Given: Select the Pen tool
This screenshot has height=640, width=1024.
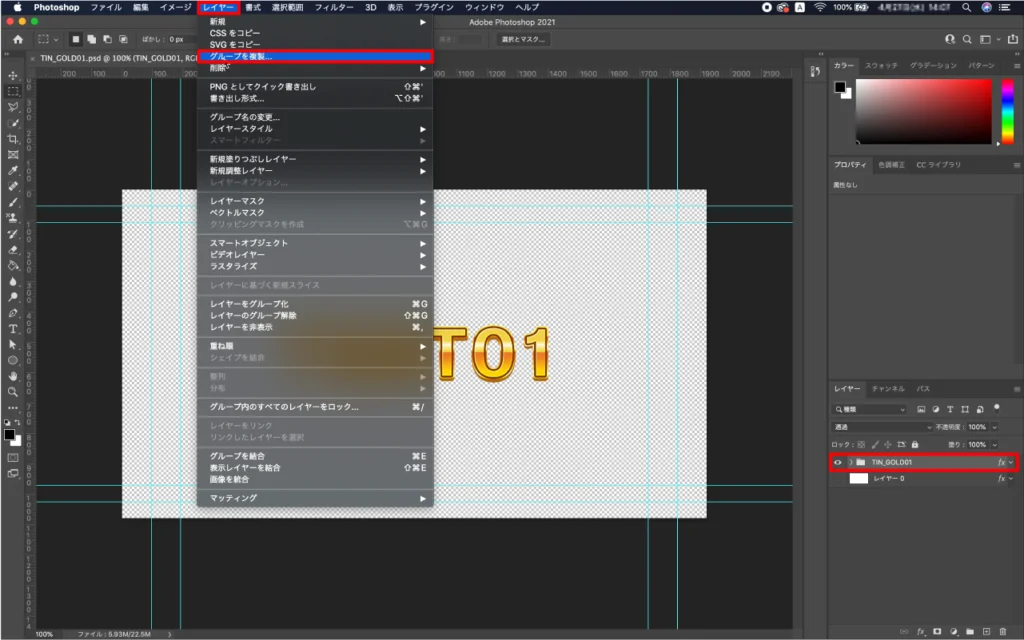Looking at the screenshot, I should (x=12, y=313).
